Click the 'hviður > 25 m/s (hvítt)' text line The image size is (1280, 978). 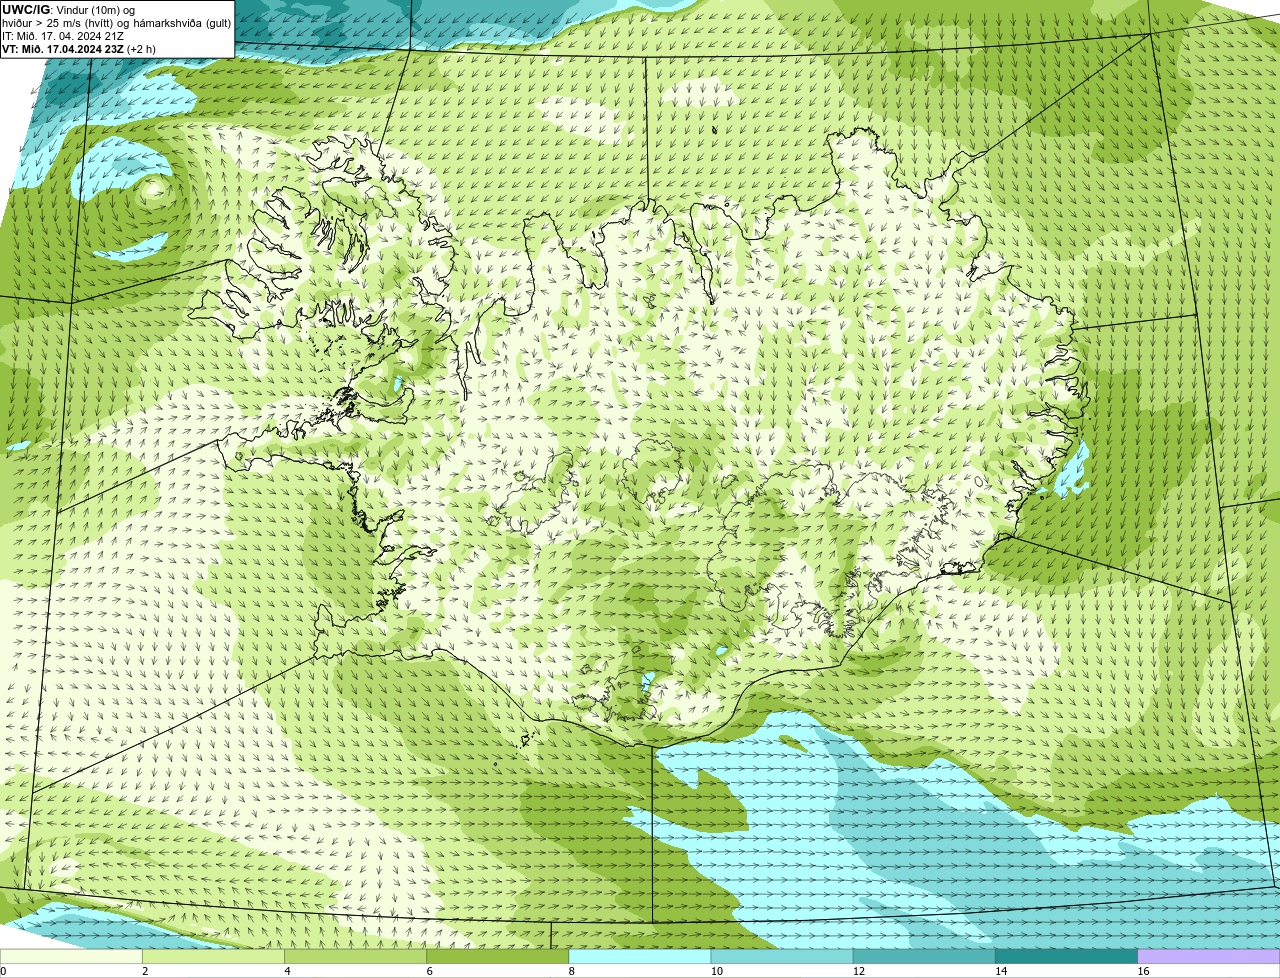pos(116,22)
